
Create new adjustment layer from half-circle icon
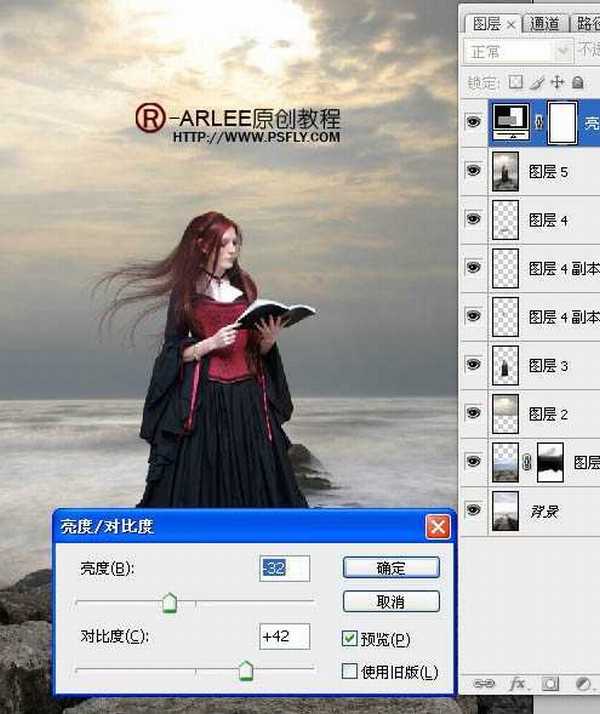click(584, 684)
